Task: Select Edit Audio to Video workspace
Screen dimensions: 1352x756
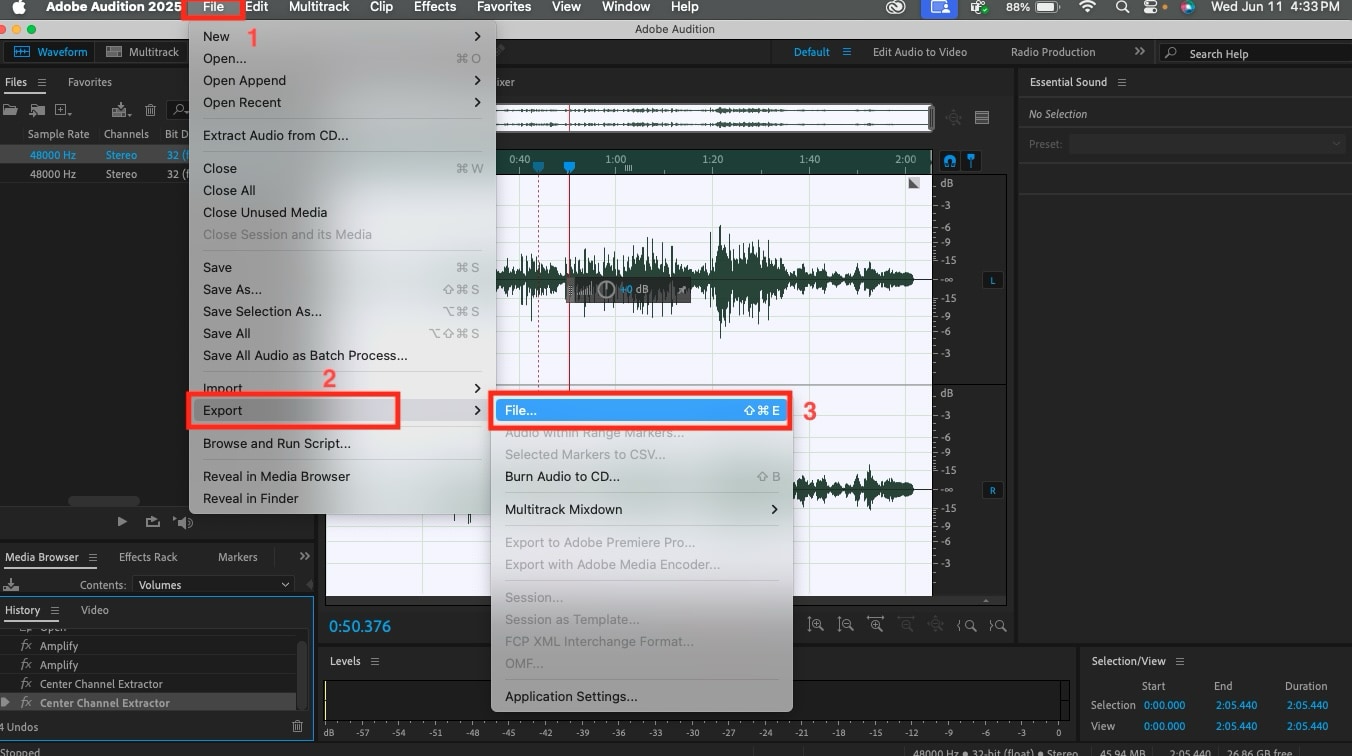Action: point(920,52)
